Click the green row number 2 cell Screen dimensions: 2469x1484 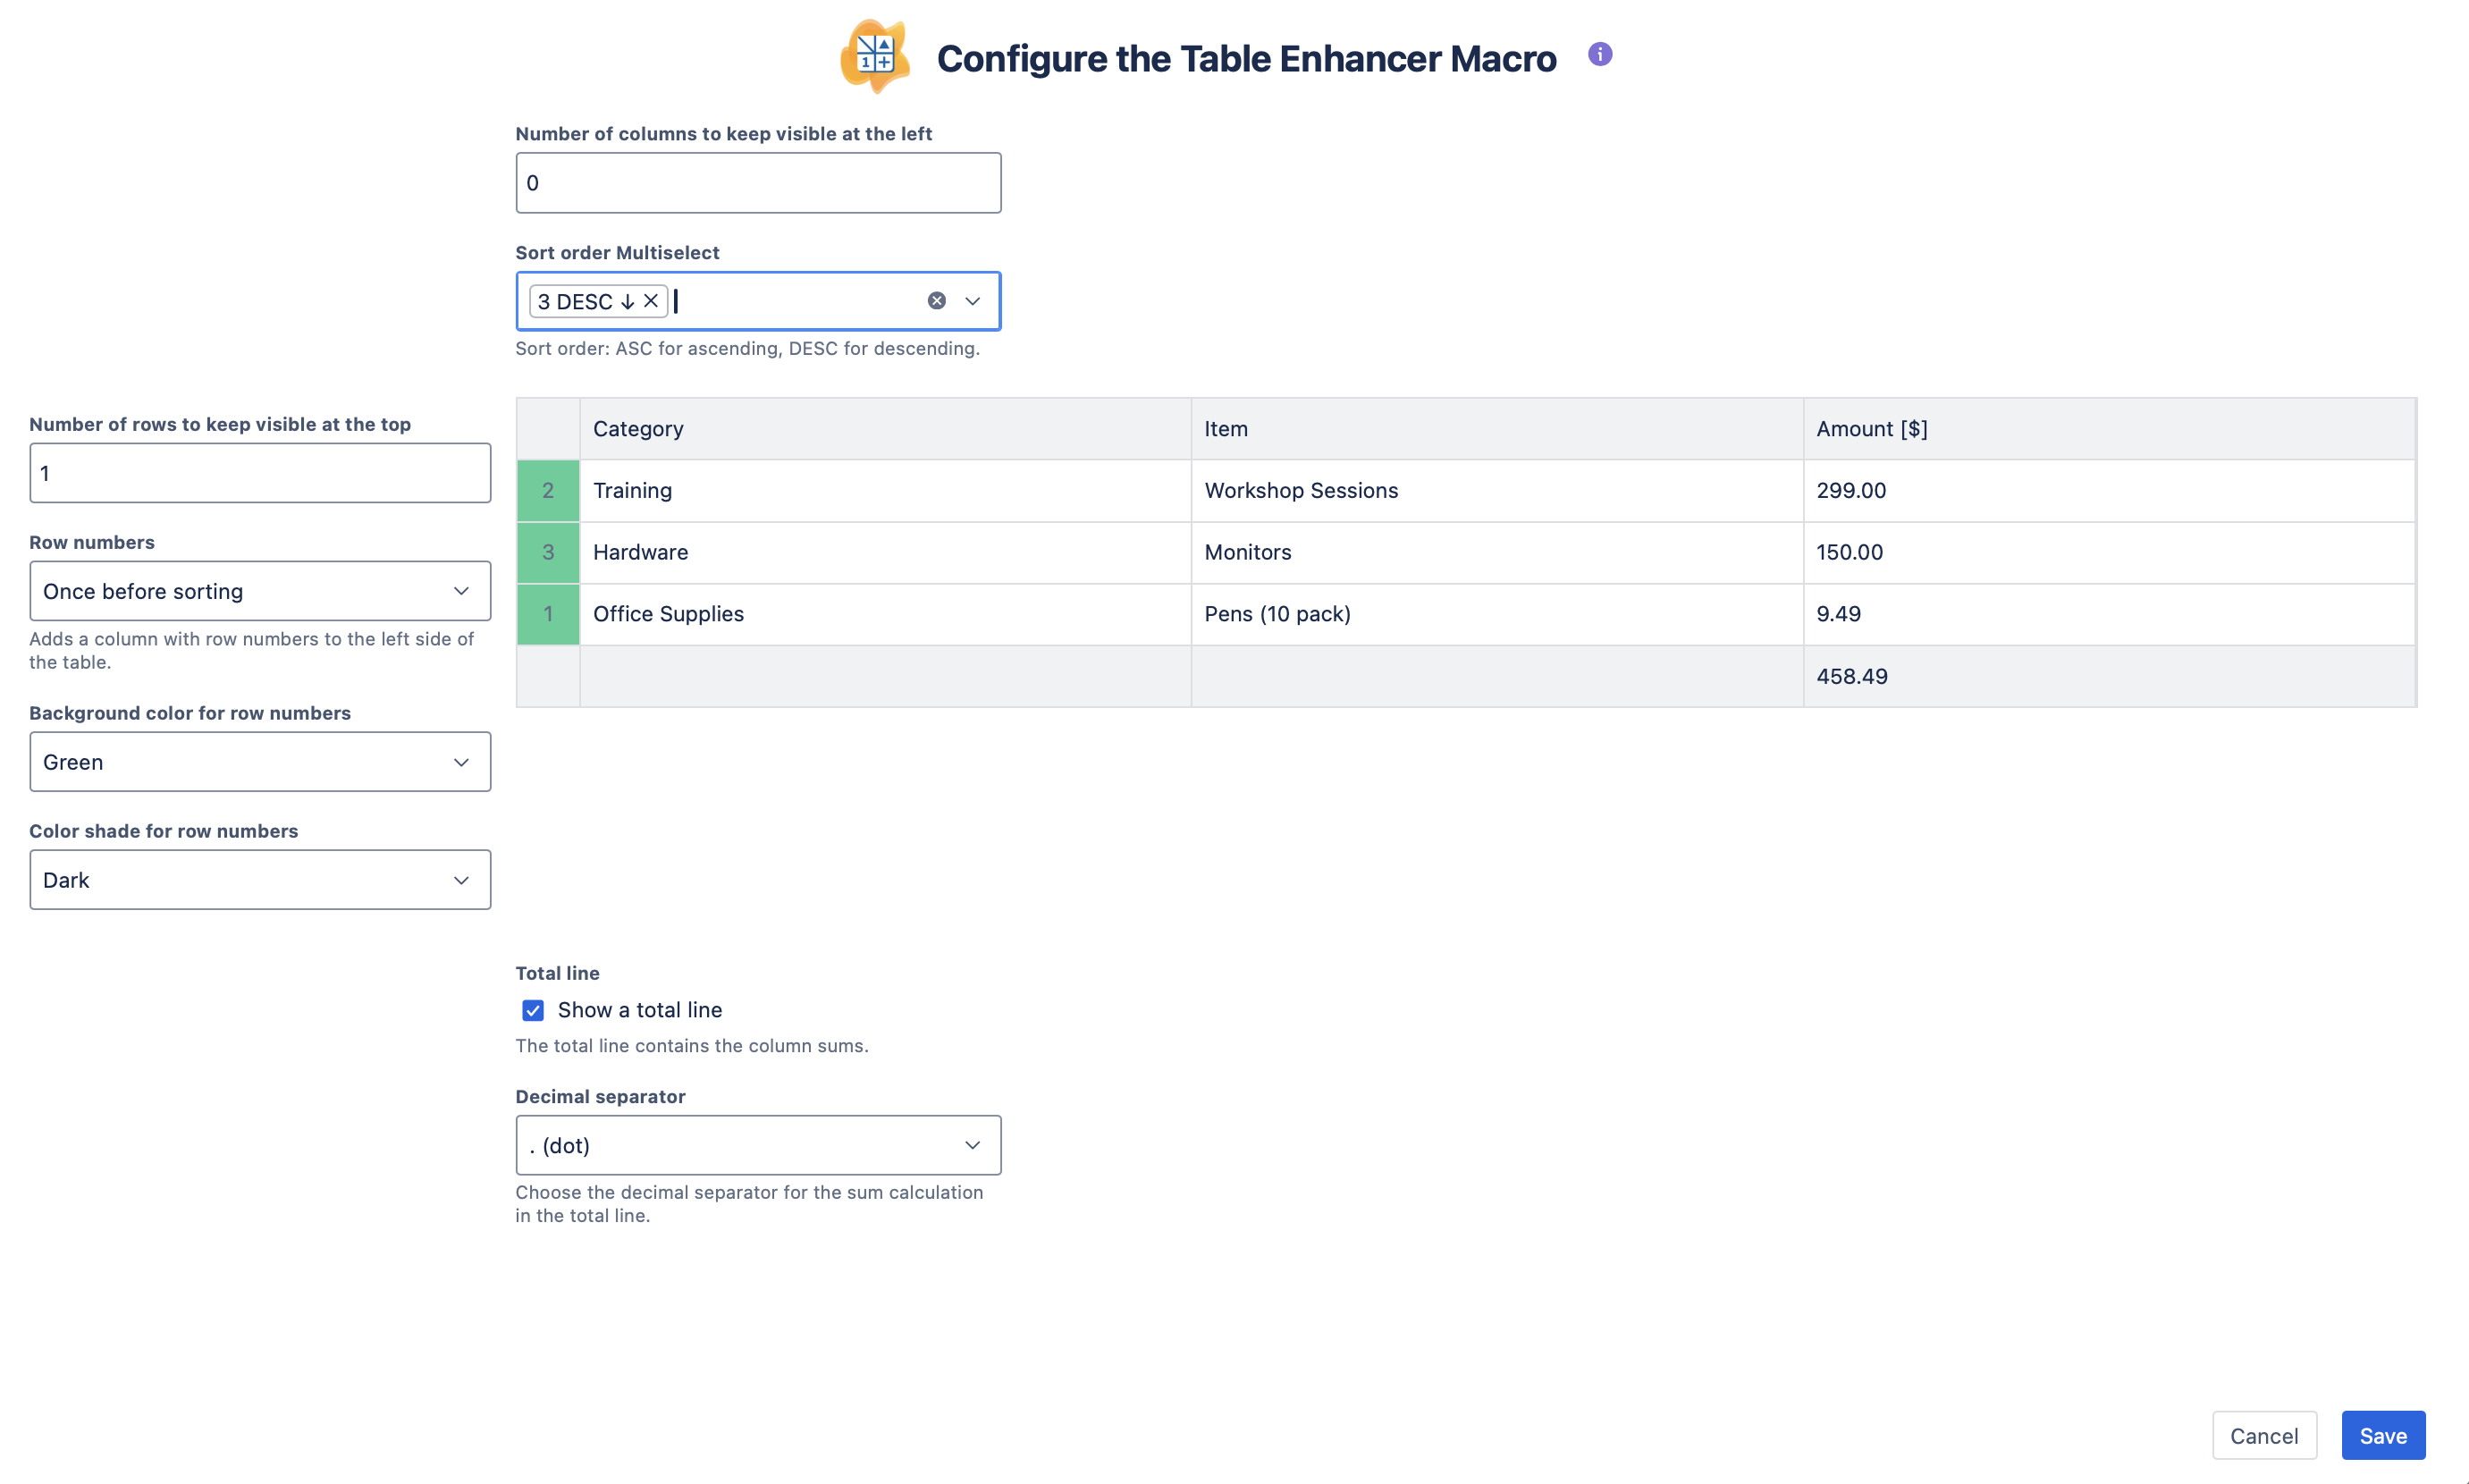pos(548,491)
